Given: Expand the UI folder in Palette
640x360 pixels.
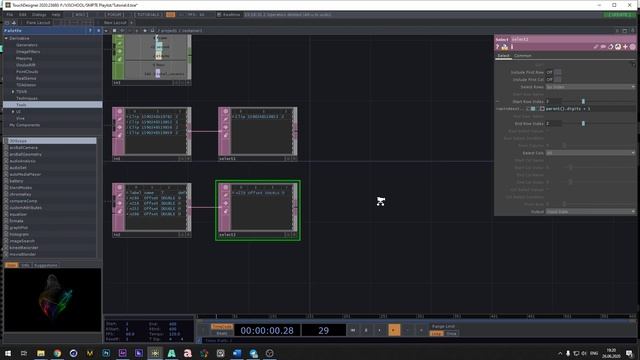Looking at the screenshot, I should 13,111.
